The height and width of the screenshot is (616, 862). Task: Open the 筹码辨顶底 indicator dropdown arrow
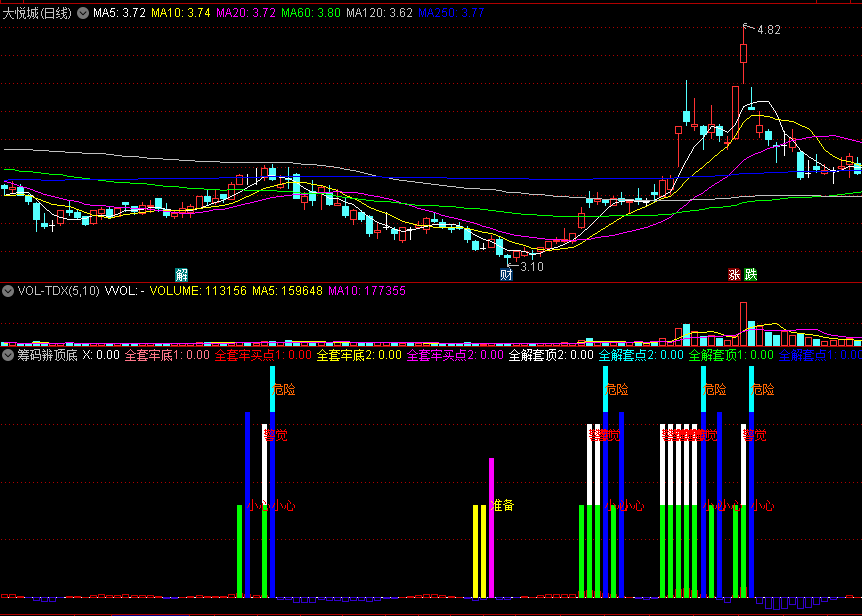(x=8, y=355)
